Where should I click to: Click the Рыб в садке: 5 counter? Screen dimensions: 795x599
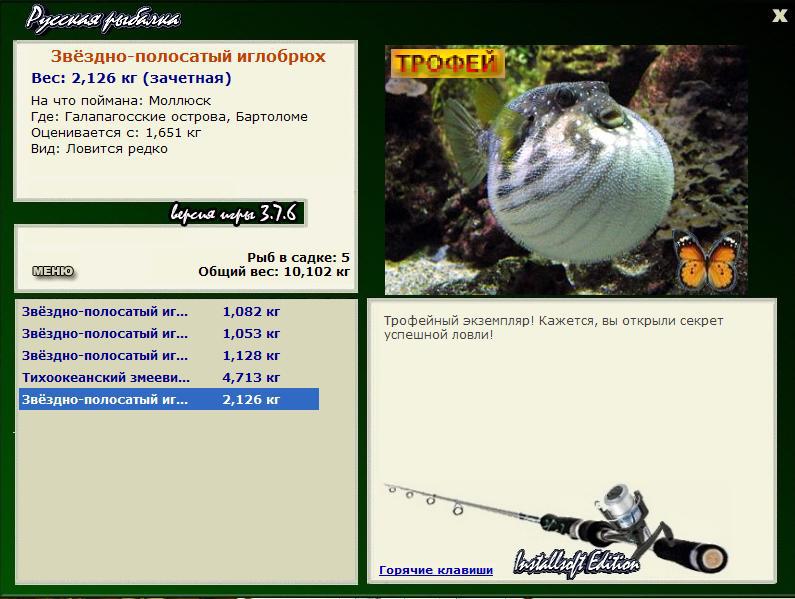point(298,257)
